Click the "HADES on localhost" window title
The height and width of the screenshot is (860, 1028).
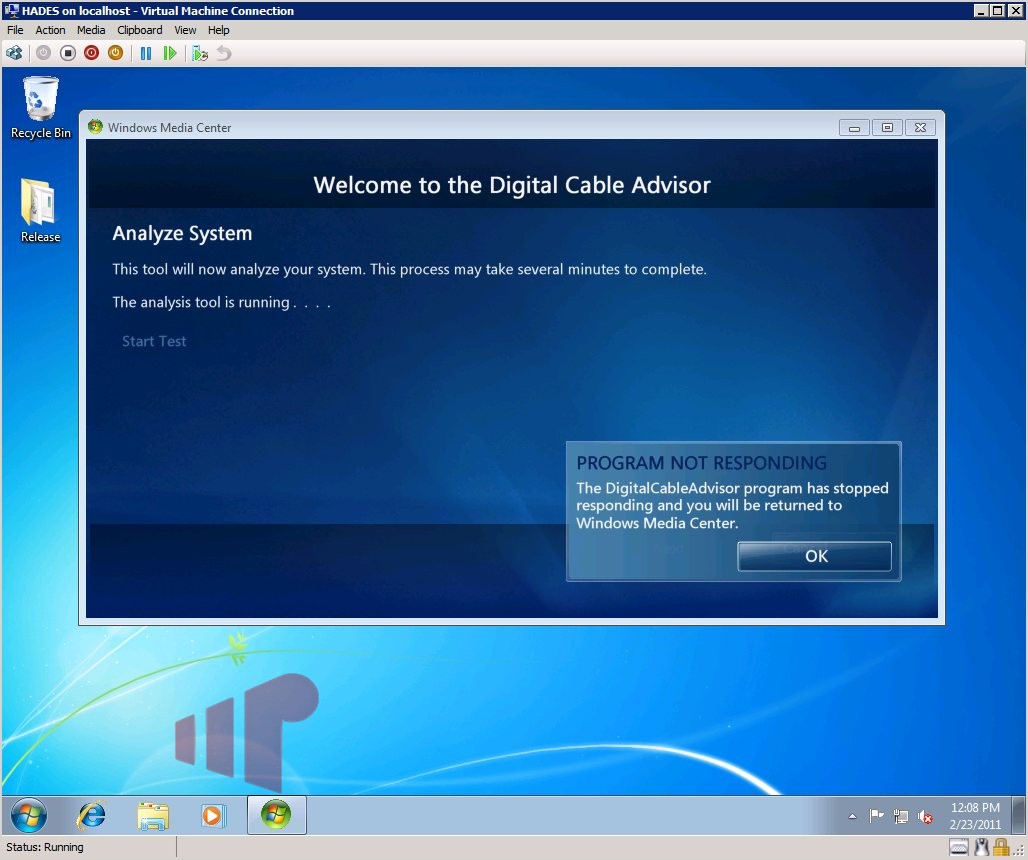click(158, 10)
